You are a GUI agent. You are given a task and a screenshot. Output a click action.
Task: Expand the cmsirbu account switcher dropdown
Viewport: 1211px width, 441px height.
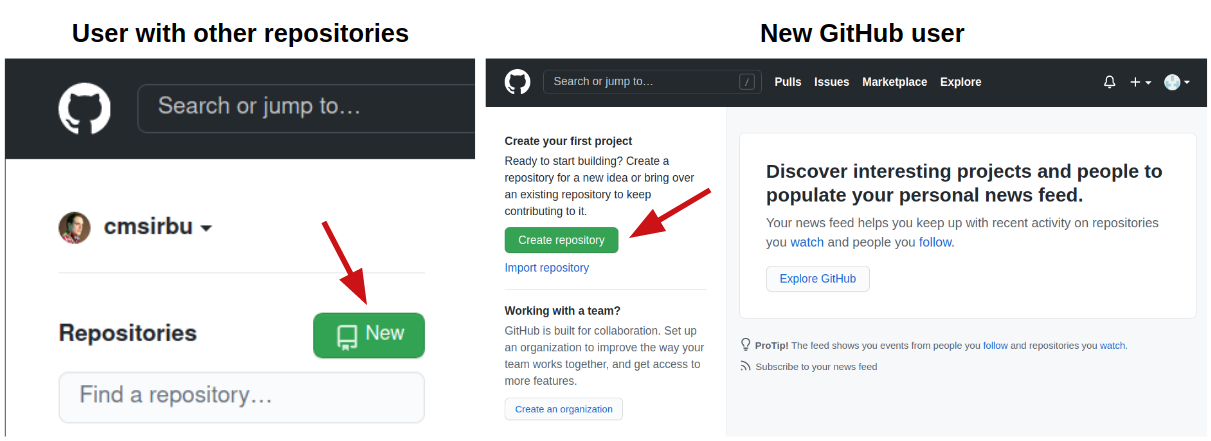point(206,228)
